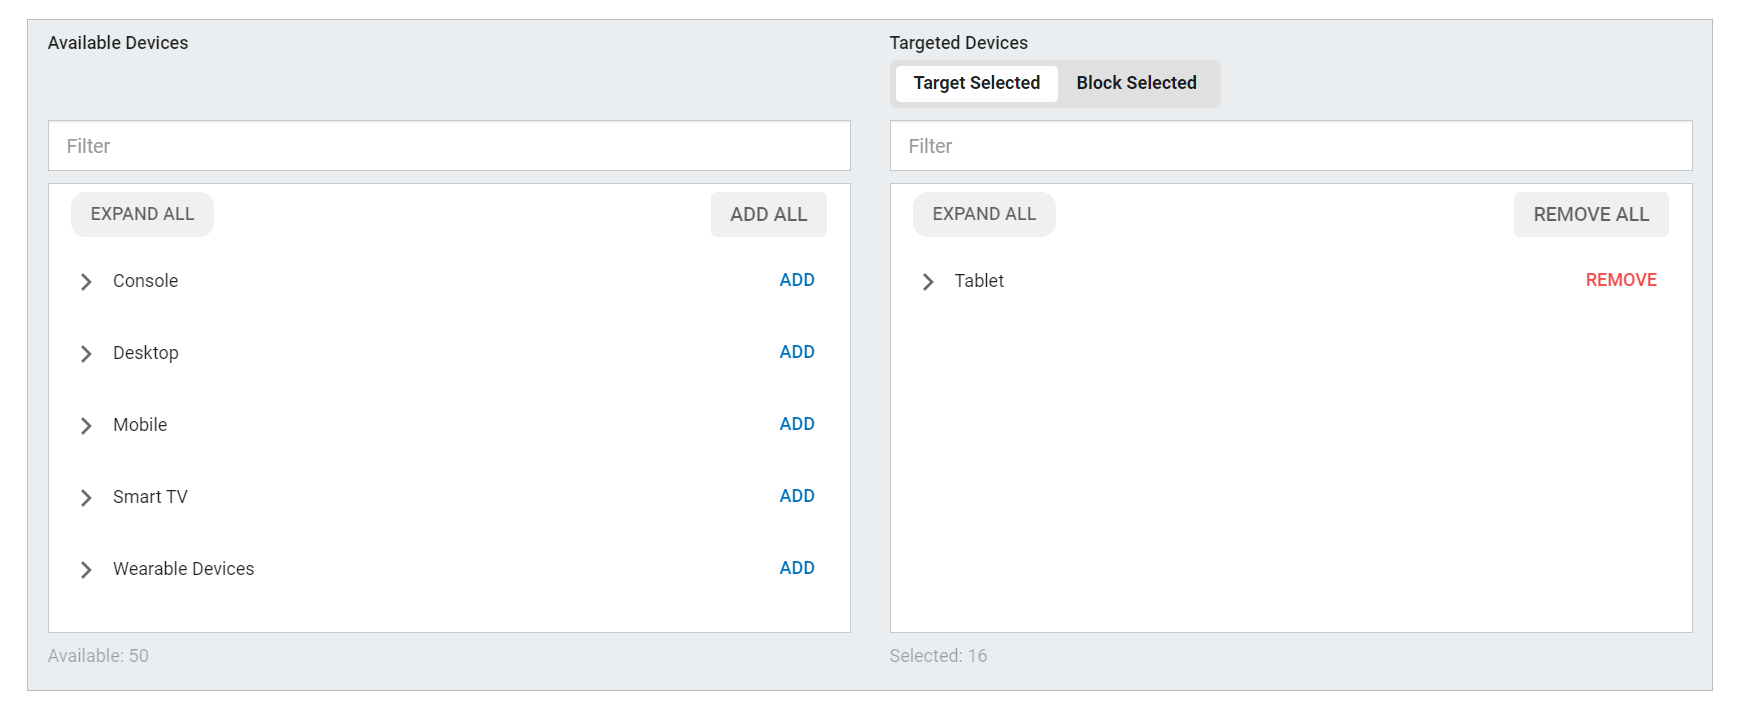Expand the Mobile device category

coord(86,426)
